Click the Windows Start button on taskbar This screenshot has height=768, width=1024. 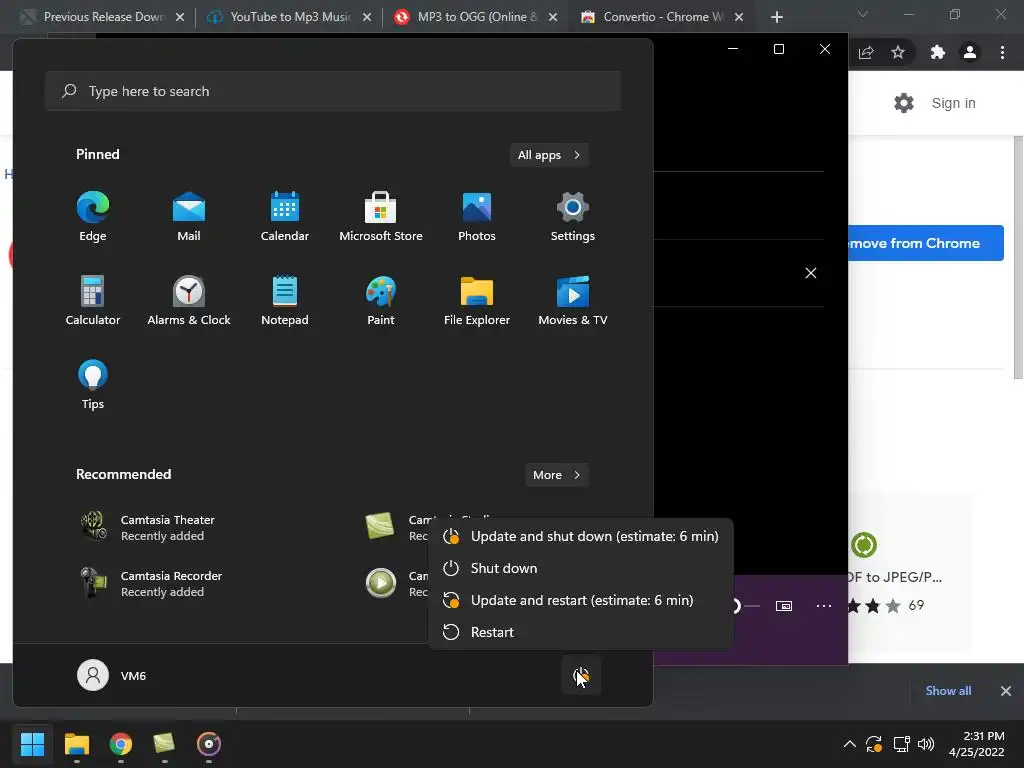pos(33,743)
